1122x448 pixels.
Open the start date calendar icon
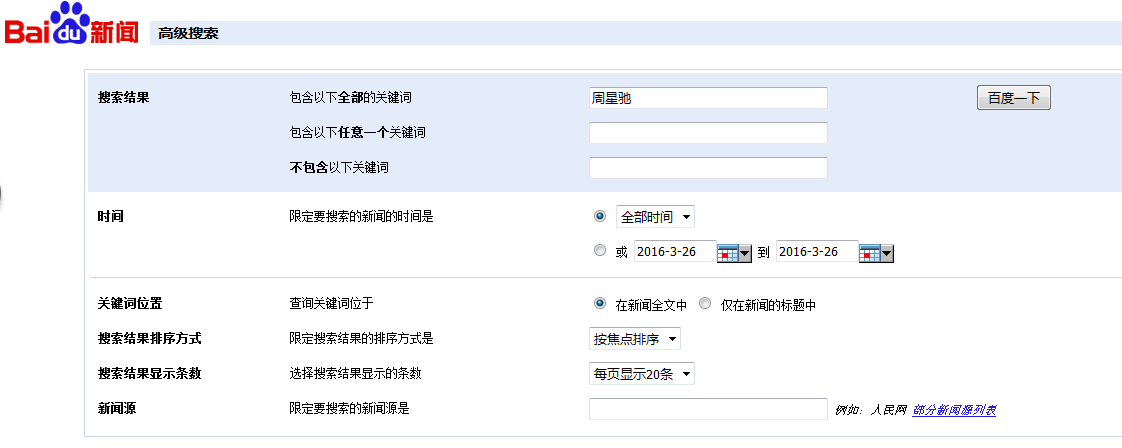tap(734, 253)
